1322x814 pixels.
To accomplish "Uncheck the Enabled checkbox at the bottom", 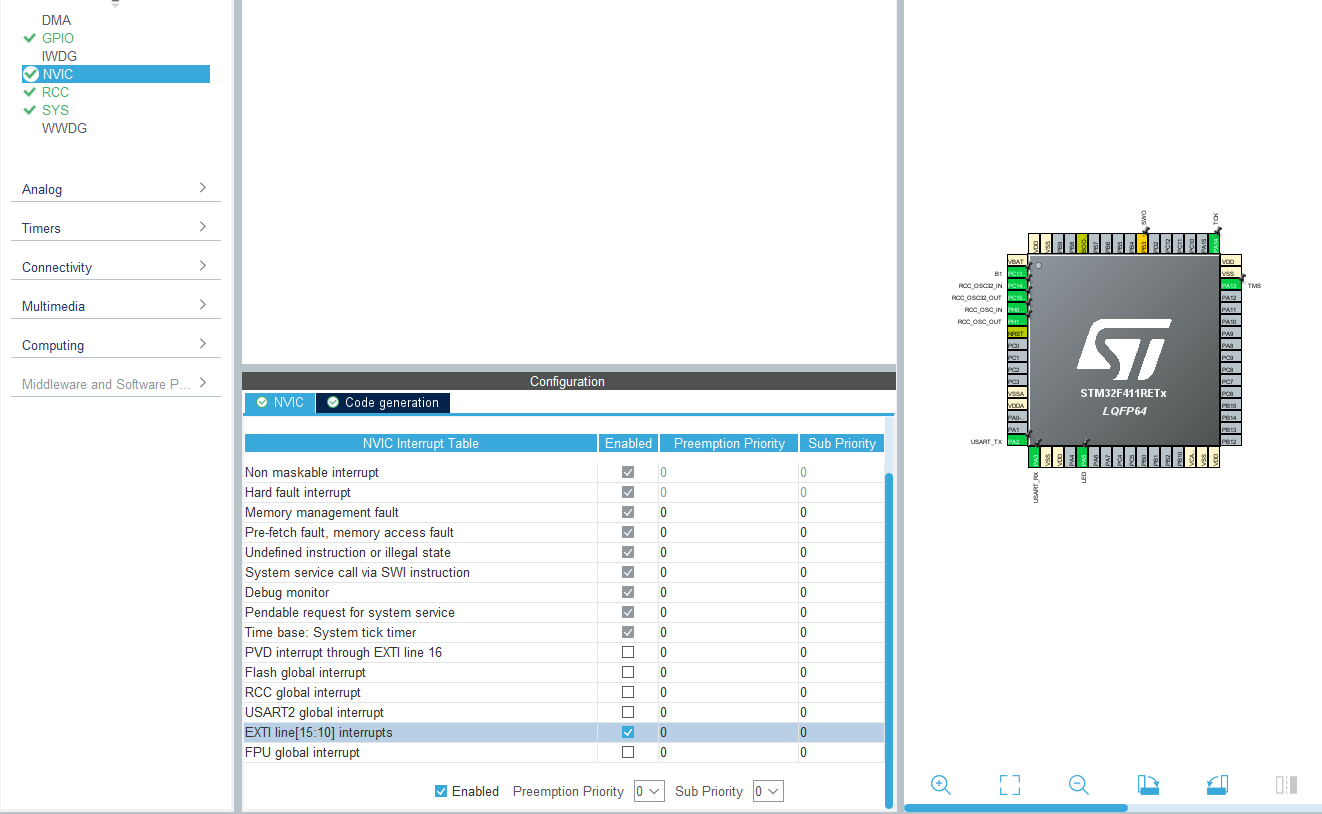I will [440, 791].
